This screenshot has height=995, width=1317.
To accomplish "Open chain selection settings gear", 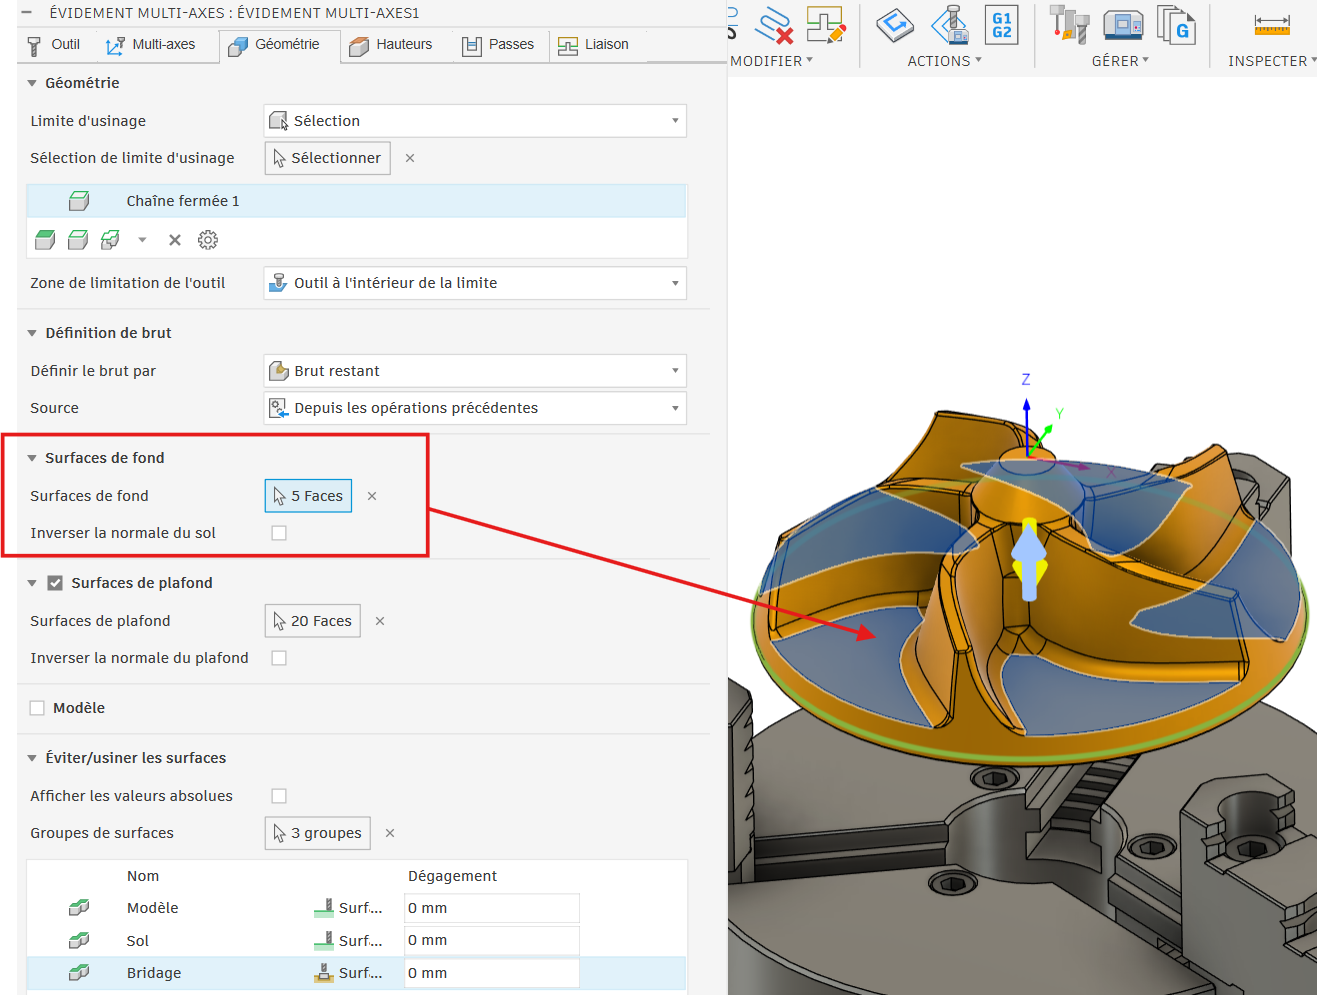I will pos(208,240).
